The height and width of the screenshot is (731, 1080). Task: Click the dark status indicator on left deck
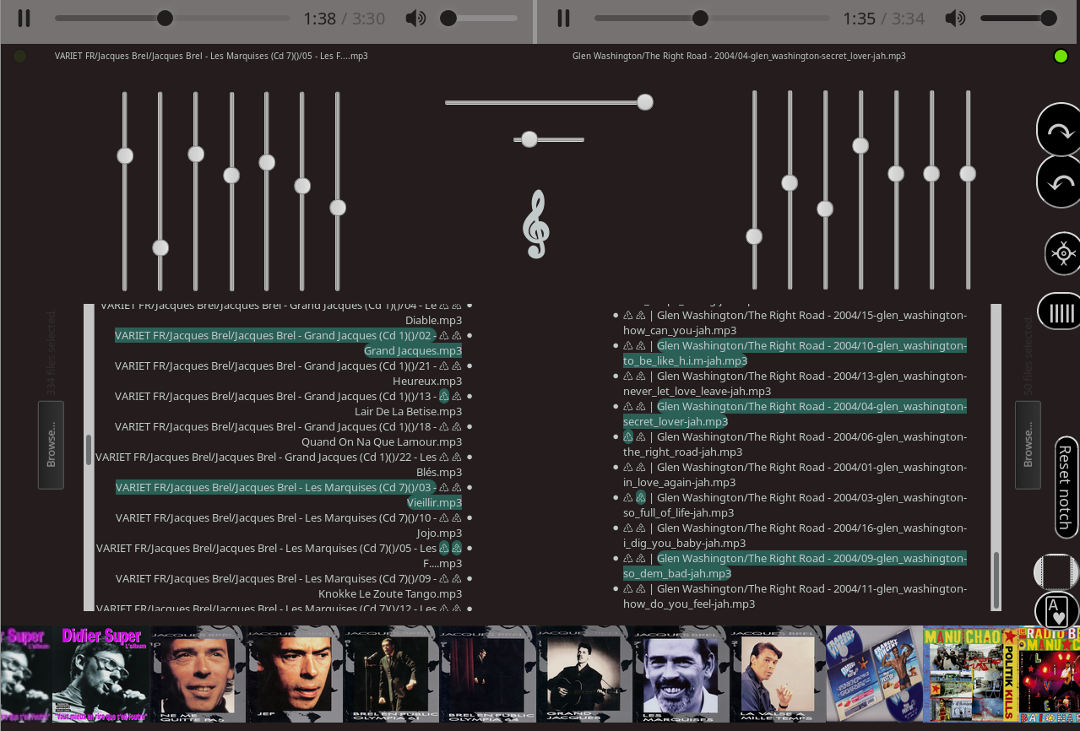[19, 56]
